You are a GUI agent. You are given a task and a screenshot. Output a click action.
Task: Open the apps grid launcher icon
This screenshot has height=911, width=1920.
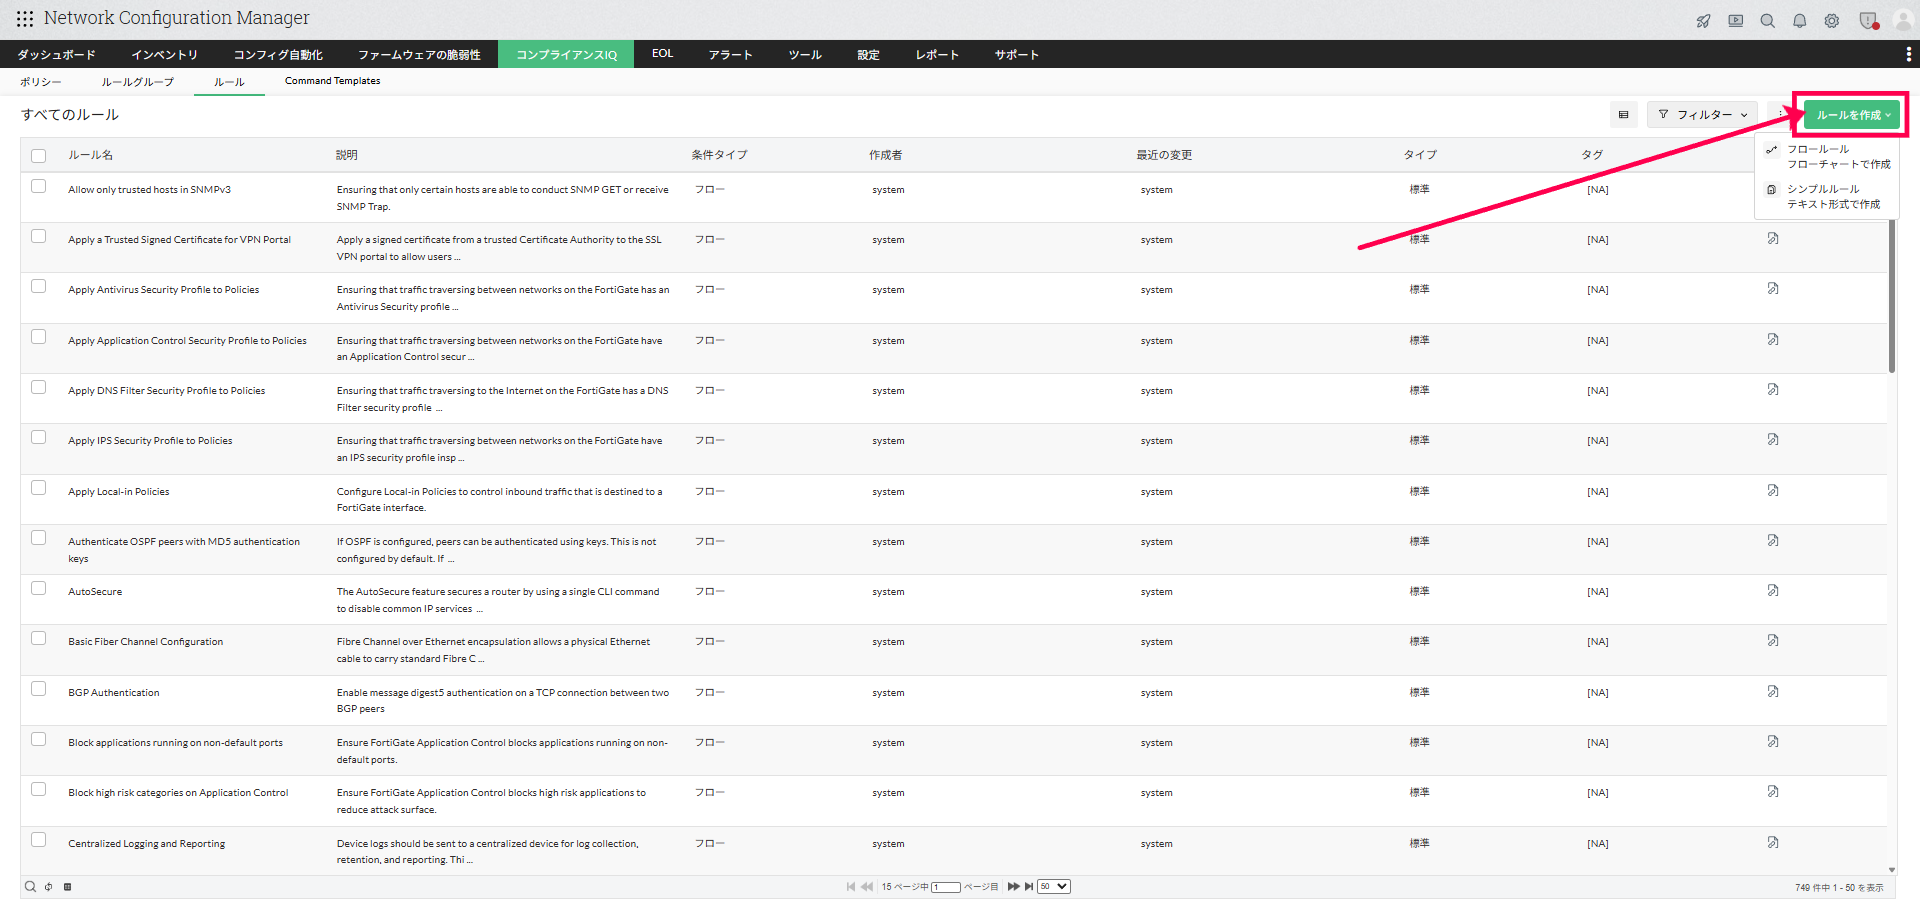coord(25,19)
